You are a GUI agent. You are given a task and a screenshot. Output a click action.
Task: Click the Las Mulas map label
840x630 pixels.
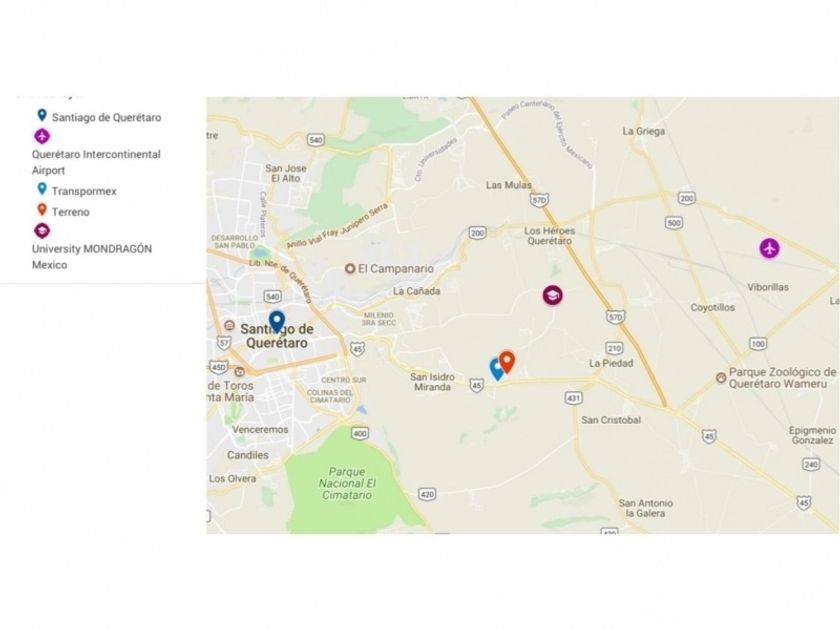509,185
